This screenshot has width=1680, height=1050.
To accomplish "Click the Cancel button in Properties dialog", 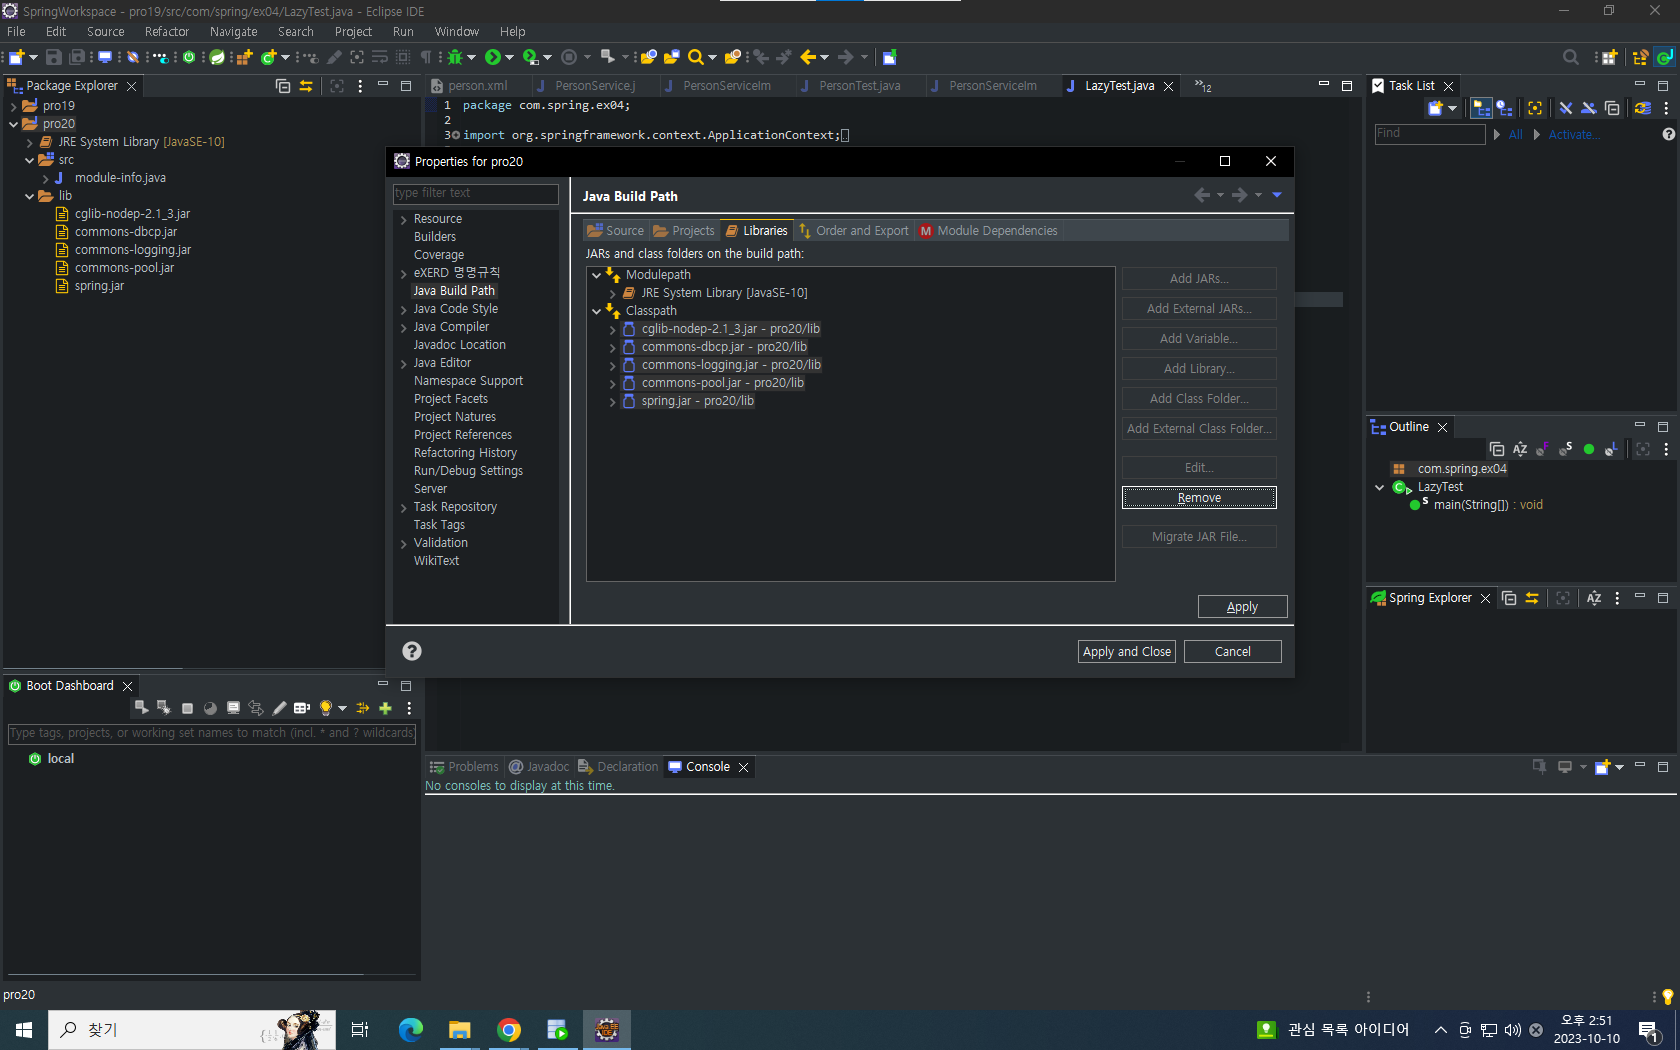I will pyautogui.click(x=1232, y=652).
